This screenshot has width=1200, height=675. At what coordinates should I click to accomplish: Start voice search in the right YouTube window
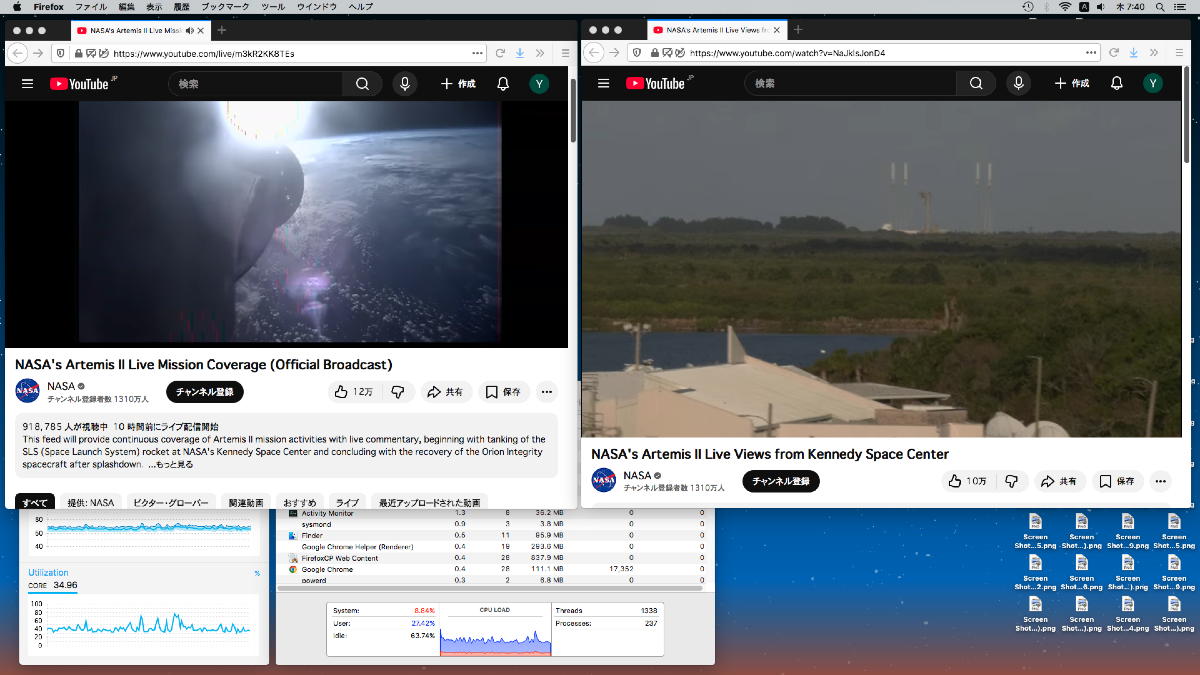1018,84
